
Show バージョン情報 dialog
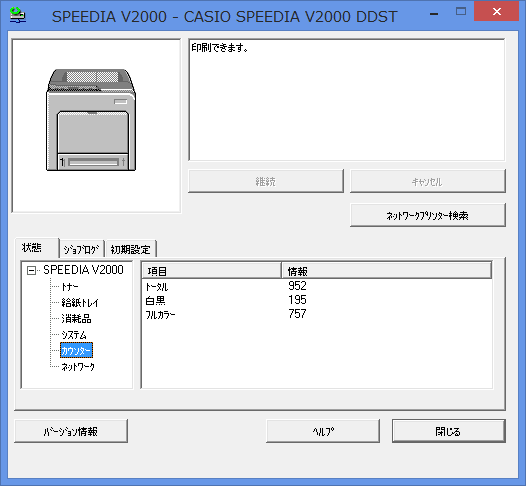(71, 431)
